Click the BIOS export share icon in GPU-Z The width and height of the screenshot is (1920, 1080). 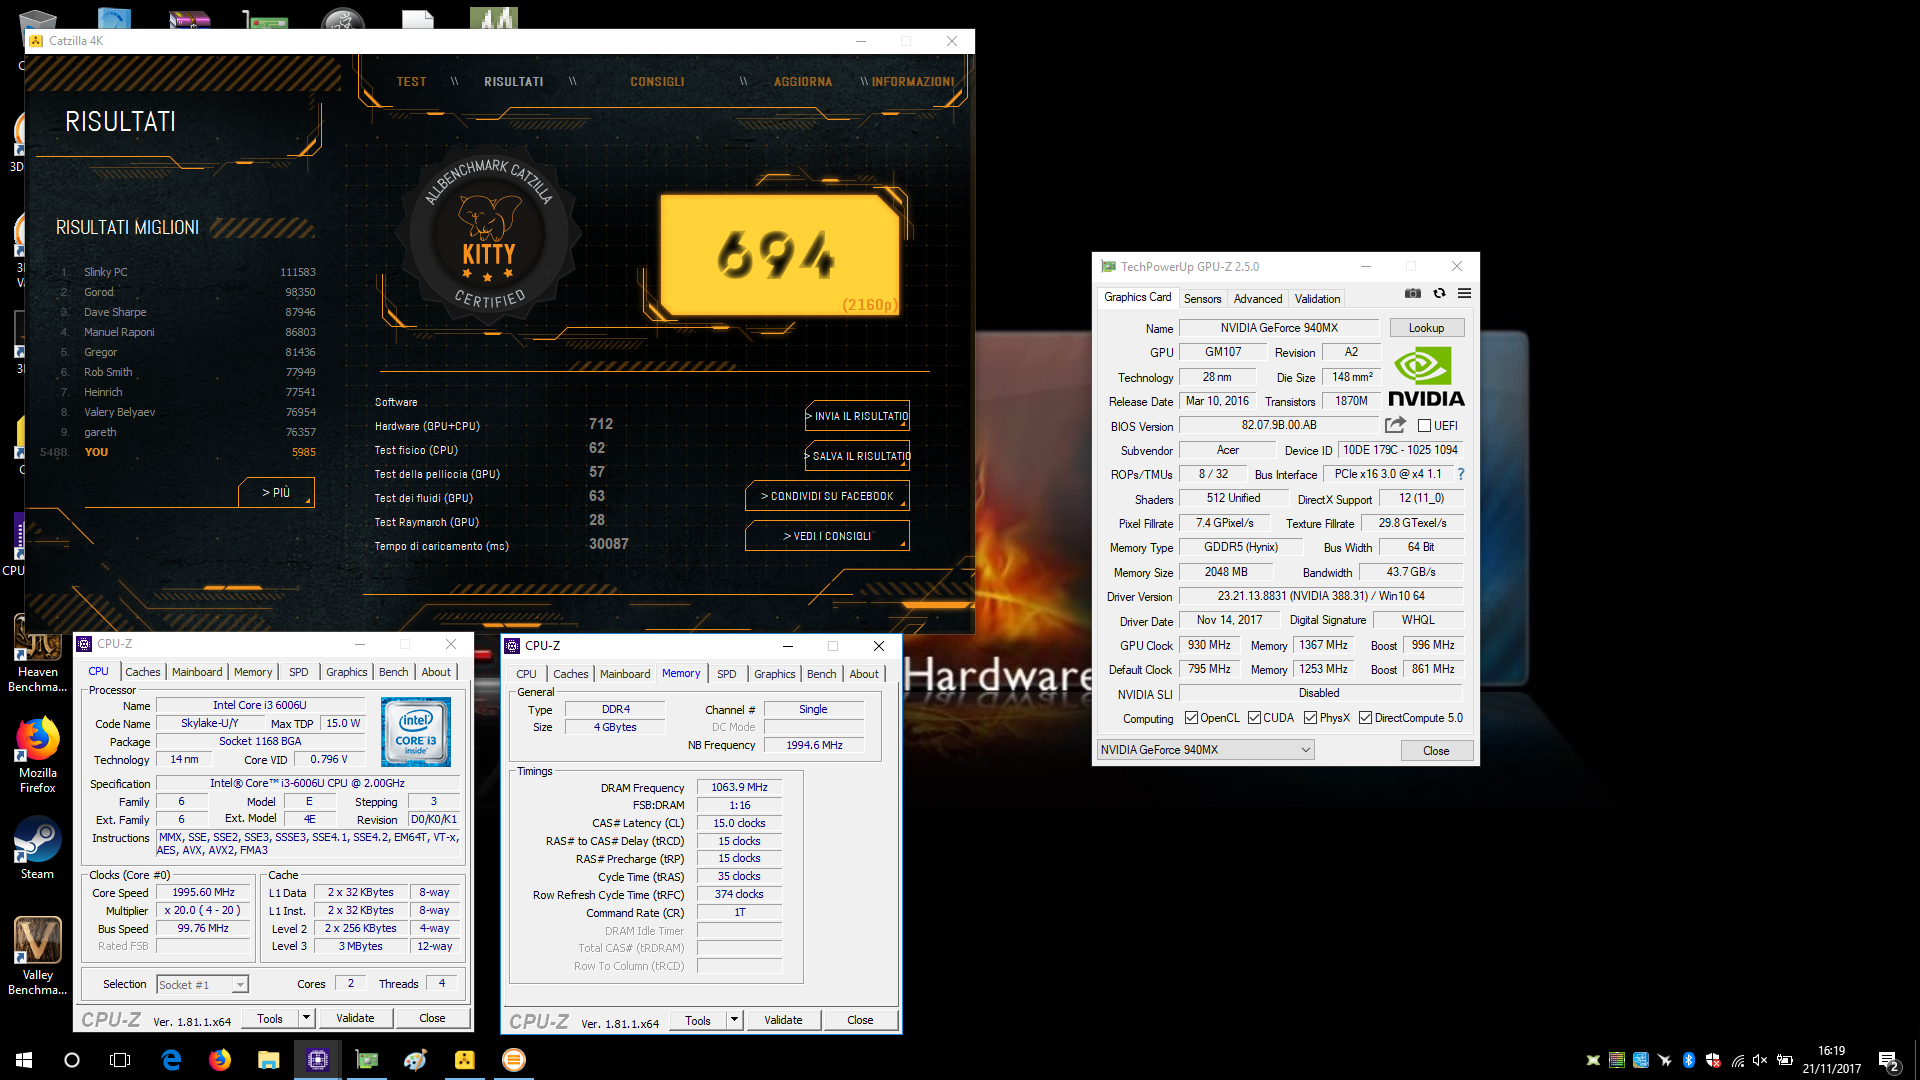pos(1395,425)
